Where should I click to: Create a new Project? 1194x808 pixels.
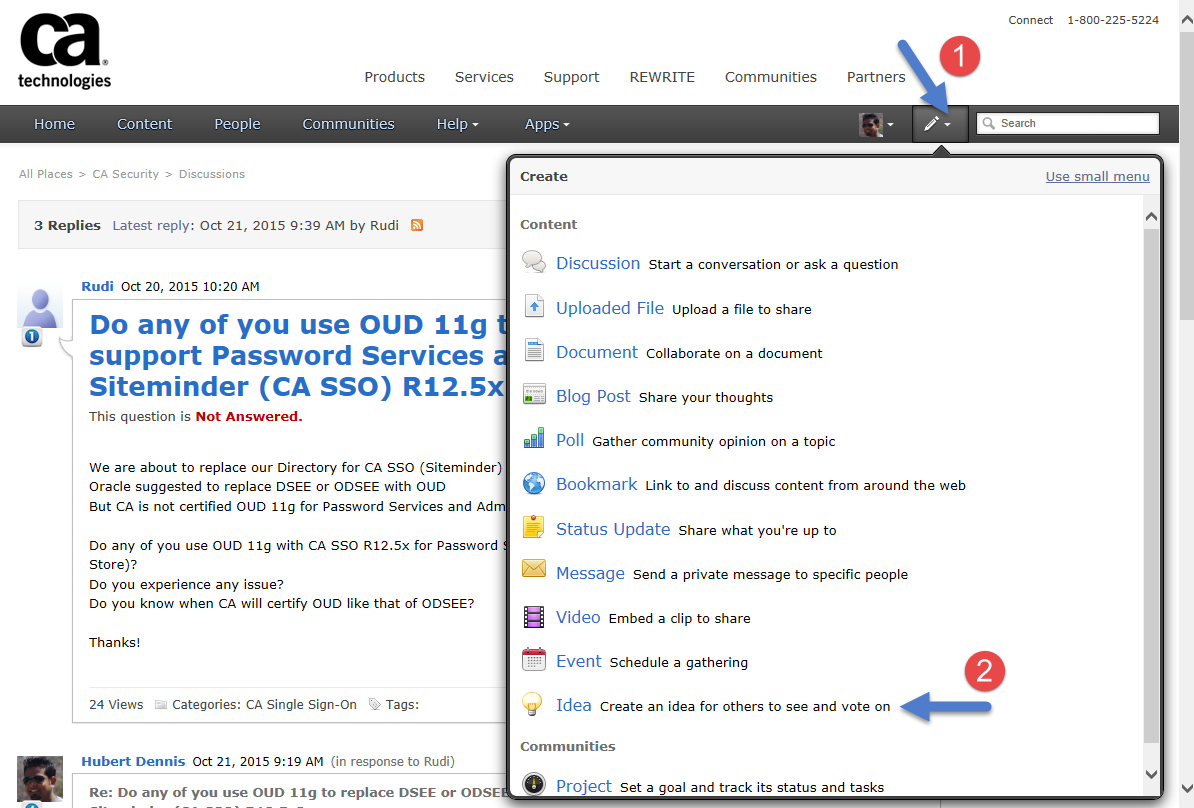(584, 787)
